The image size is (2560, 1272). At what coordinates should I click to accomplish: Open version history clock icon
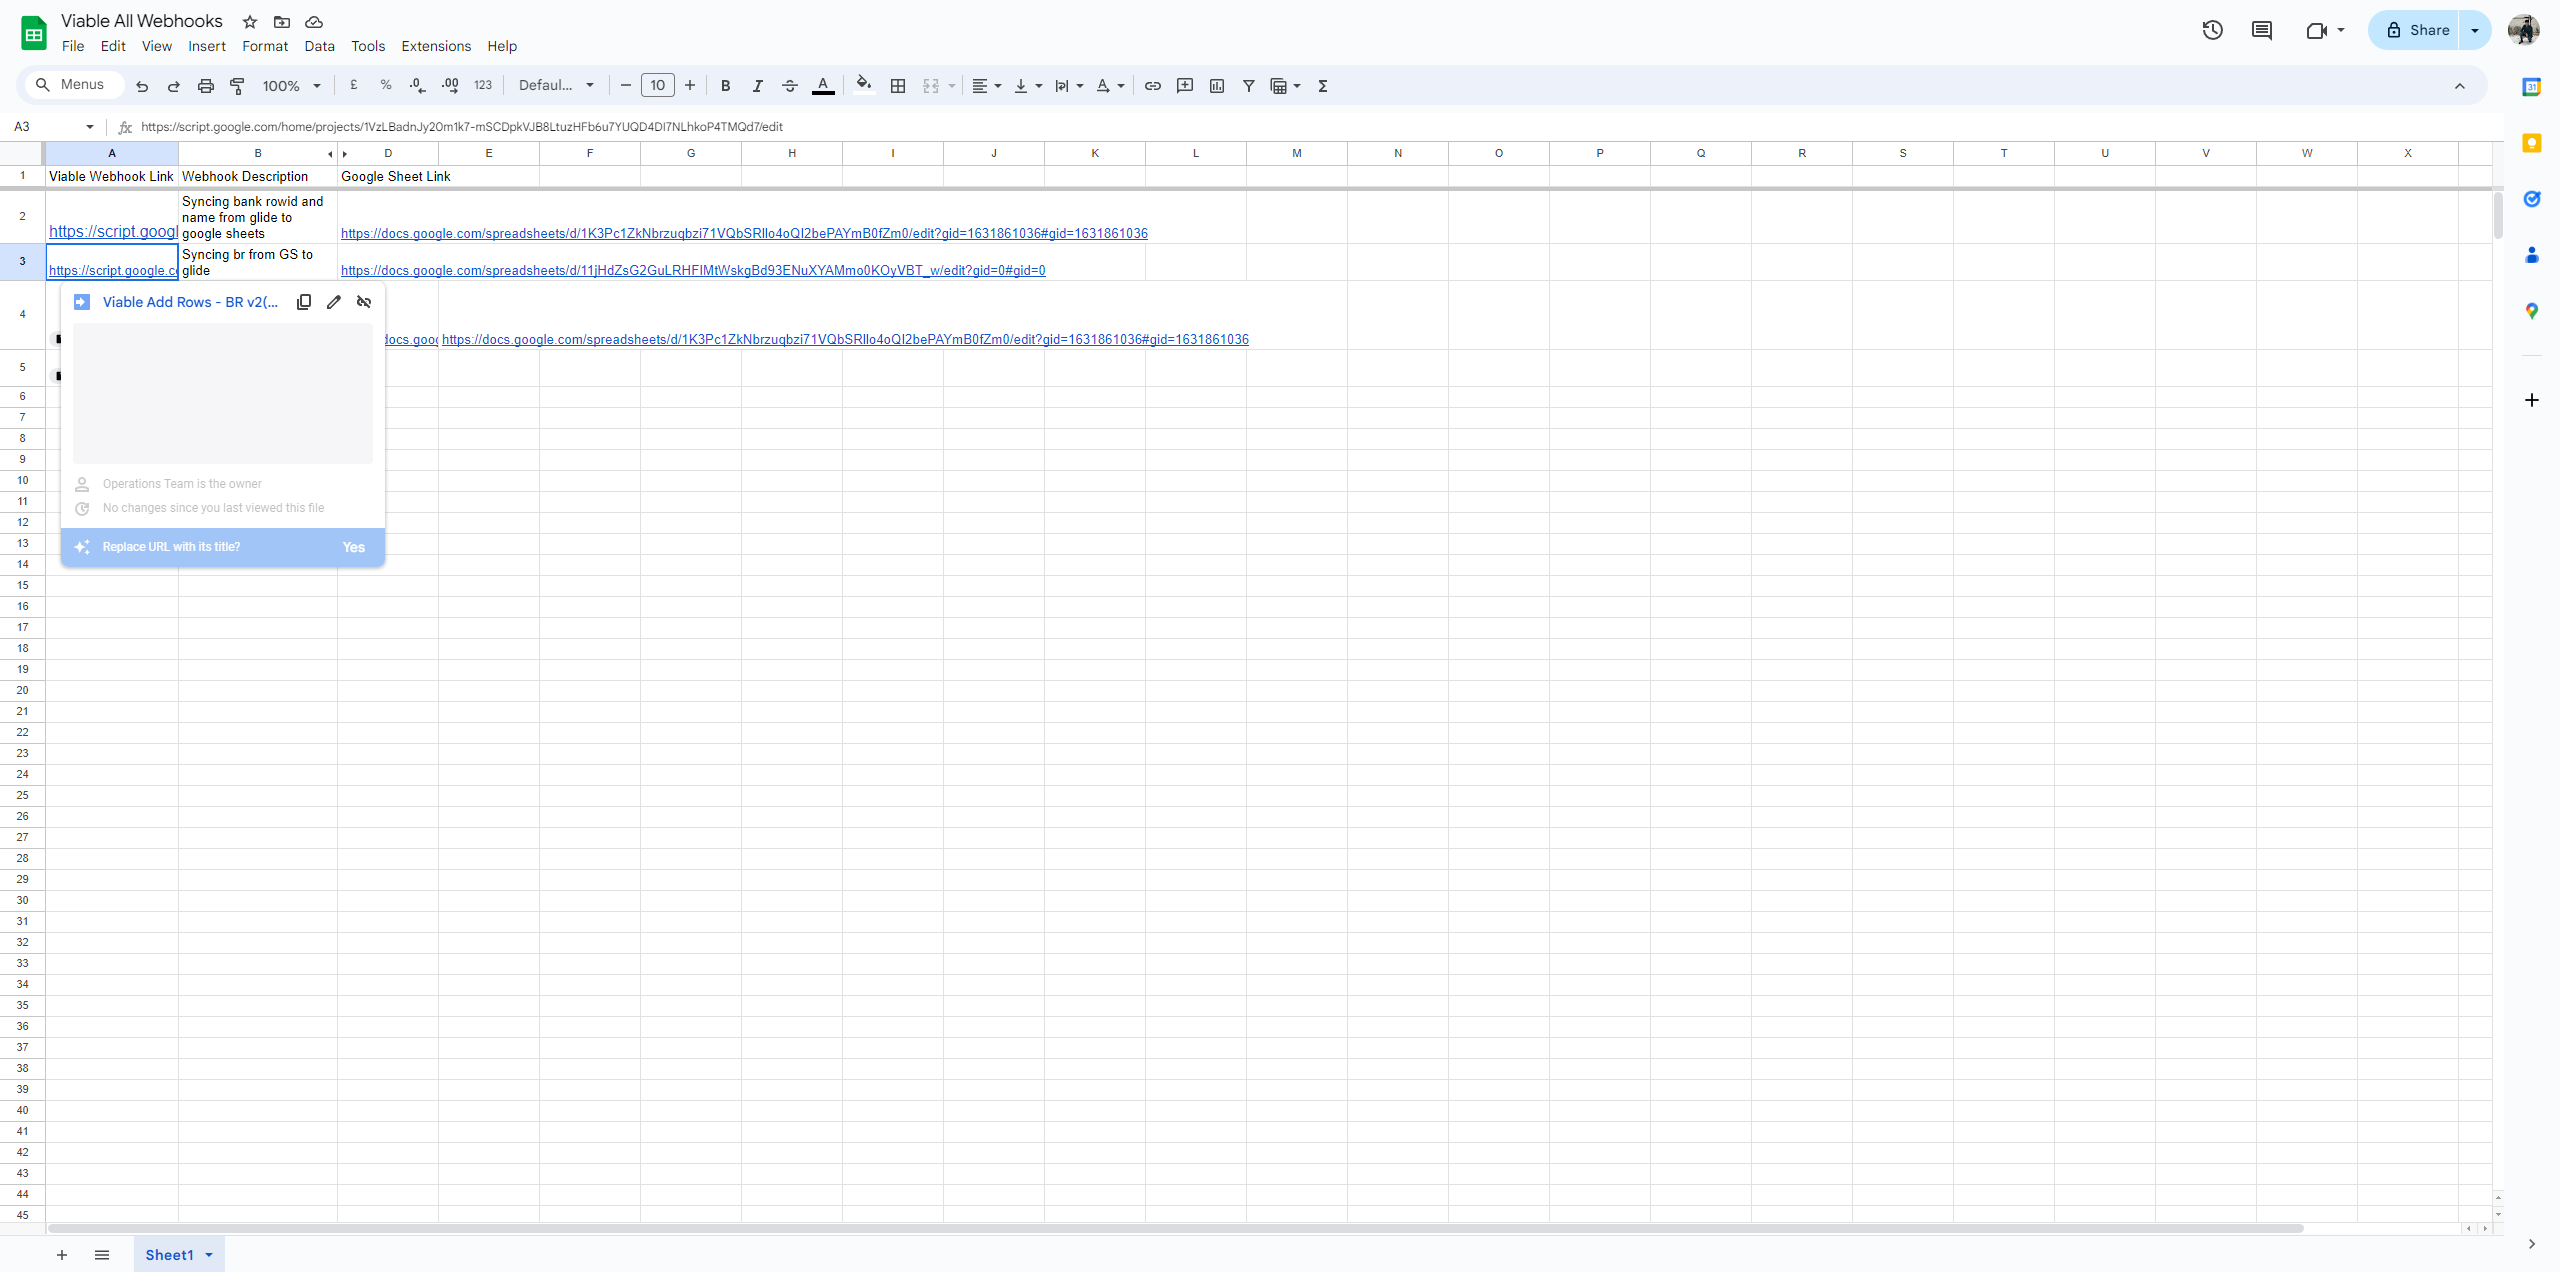tap(2212, 30)
